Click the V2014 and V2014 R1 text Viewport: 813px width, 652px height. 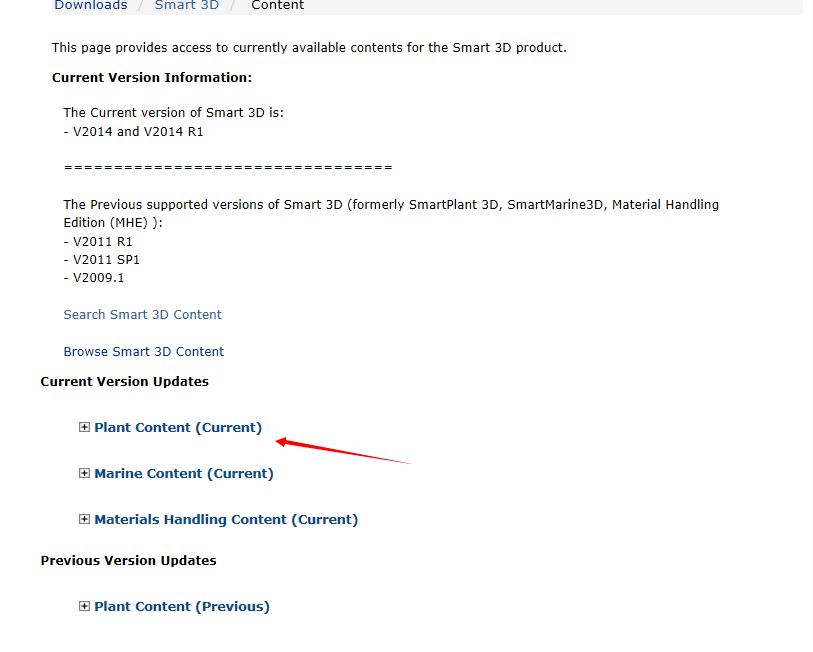[x=138, y=132]
